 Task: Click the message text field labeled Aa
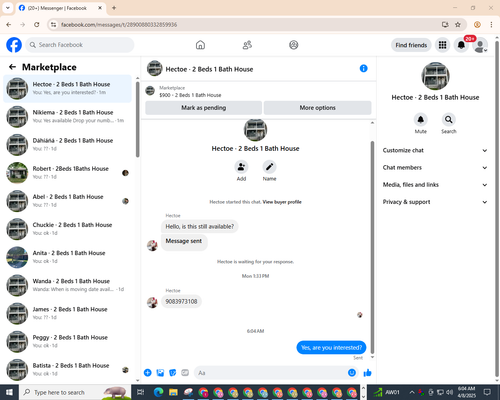[x=271, y=373]
